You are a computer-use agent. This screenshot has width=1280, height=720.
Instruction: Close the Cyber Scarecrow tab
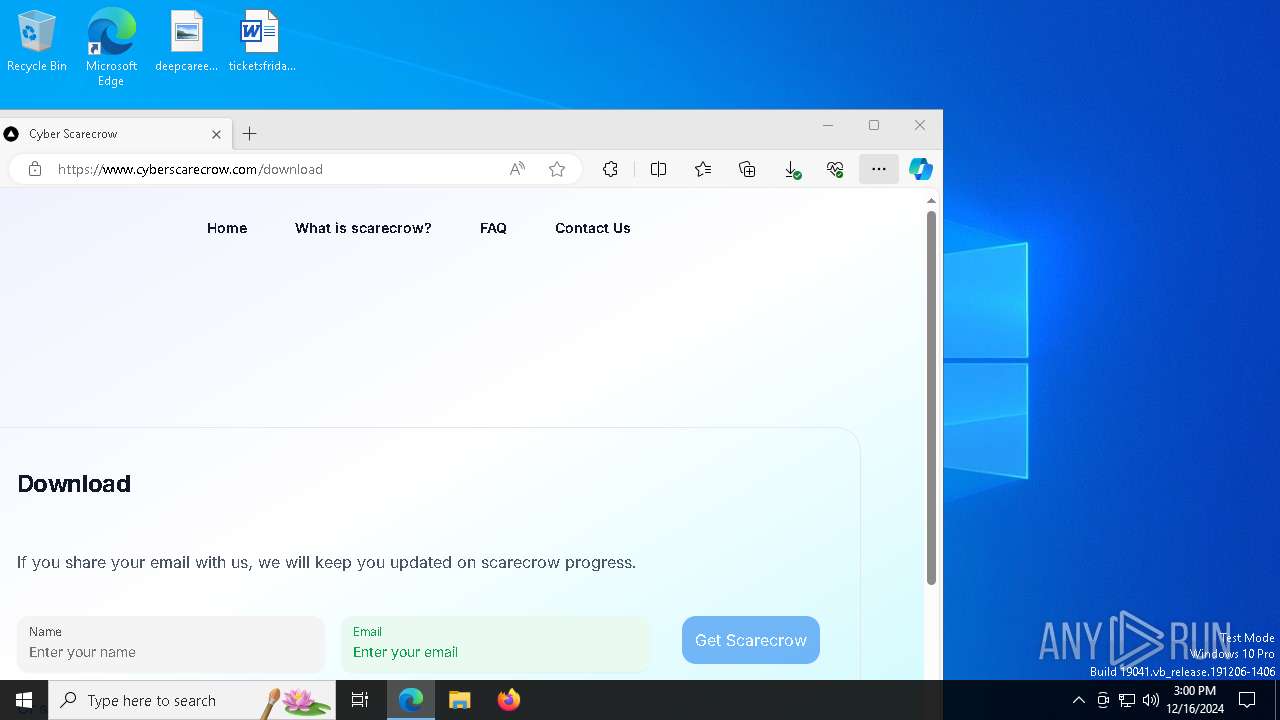[x=216, y=134]
